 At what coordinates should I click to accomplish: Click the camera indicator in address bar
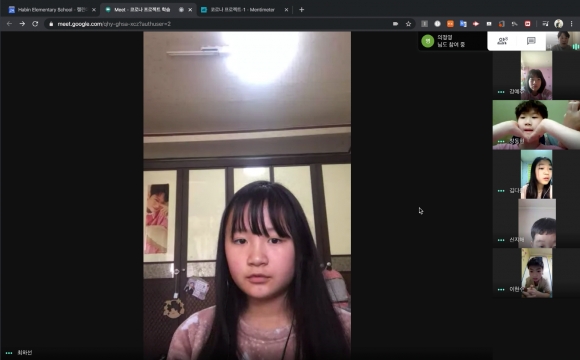[395, 24]
